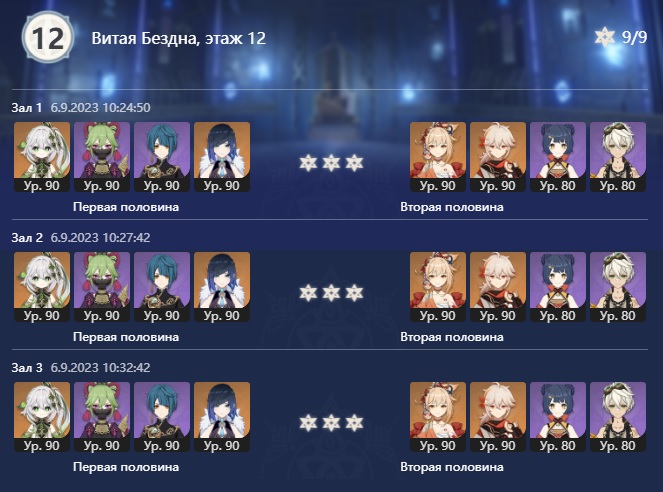Select Kuki Shinobu portrait in Зал 1
The width and height of the screenshot is (663, 492).
pyautogui.click(x=102, y=157)
